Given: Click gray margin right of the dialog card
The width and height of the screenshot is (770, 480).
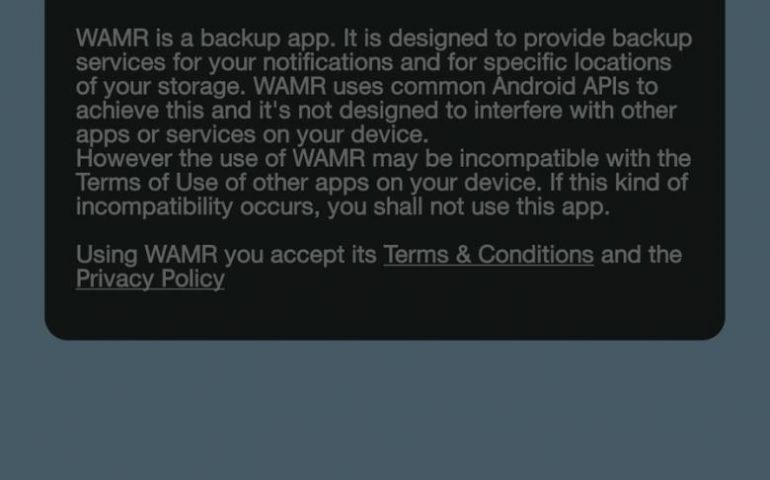Looking at the screenshot, I should pos(747,167).
